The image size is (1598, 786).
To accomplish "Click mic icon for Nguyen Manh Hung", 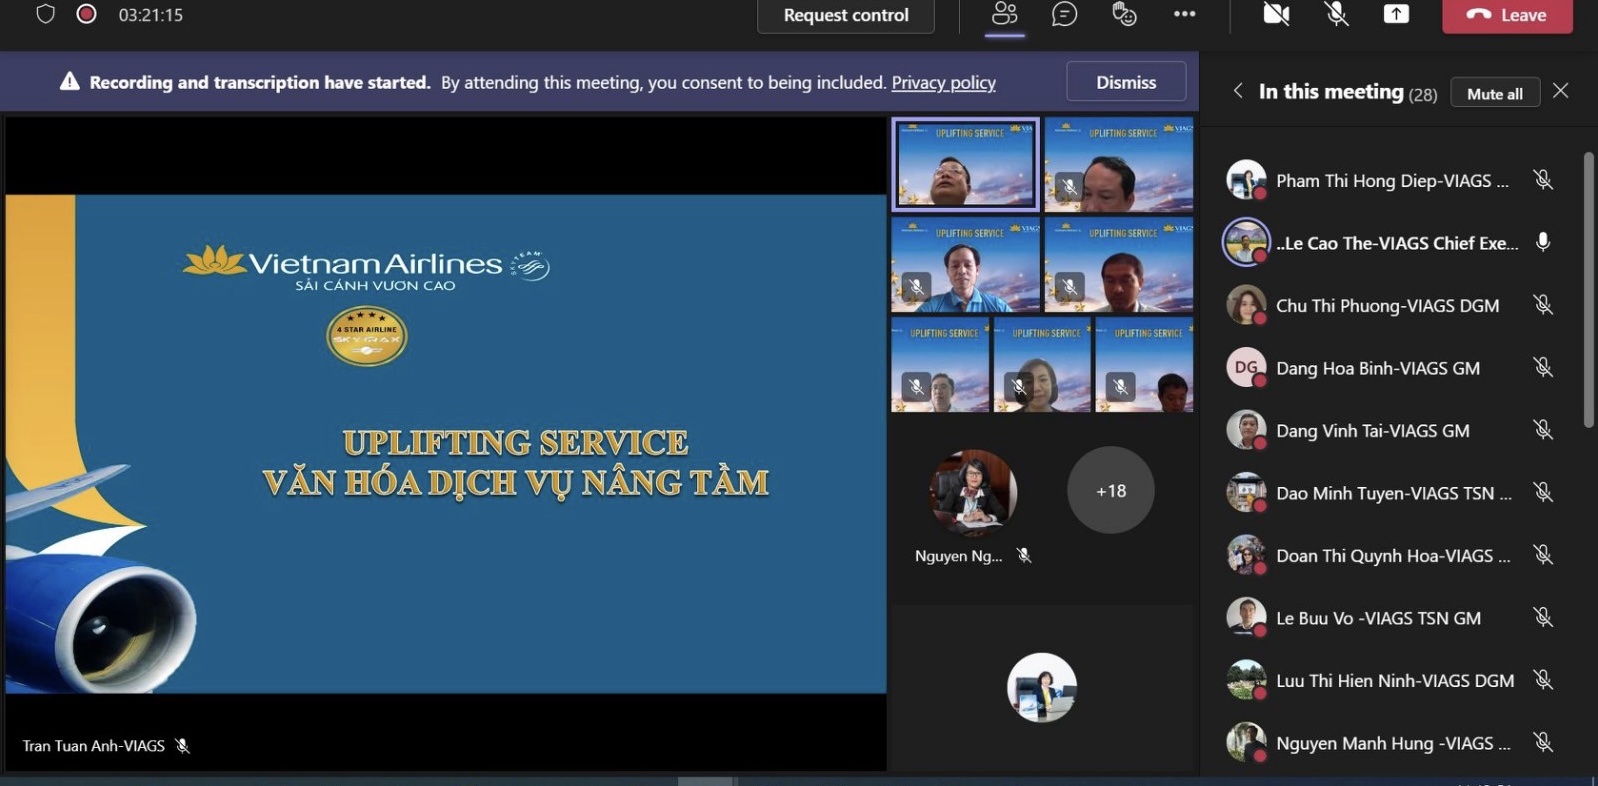I will (x=1543, y=742).
